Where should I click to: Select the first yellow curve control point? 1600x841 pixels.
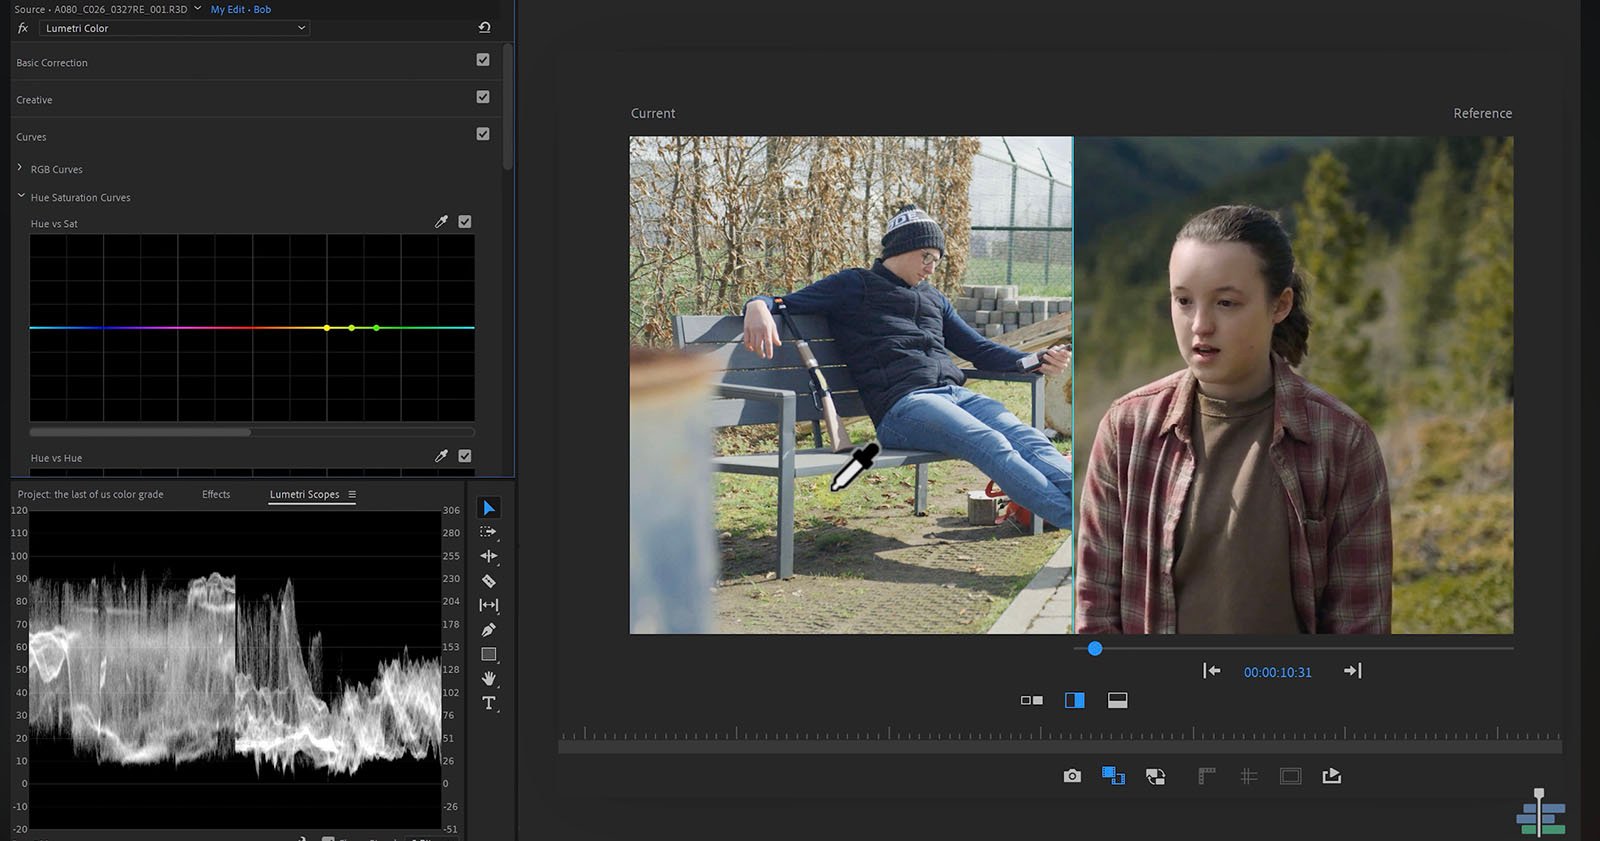coord(327,328)
